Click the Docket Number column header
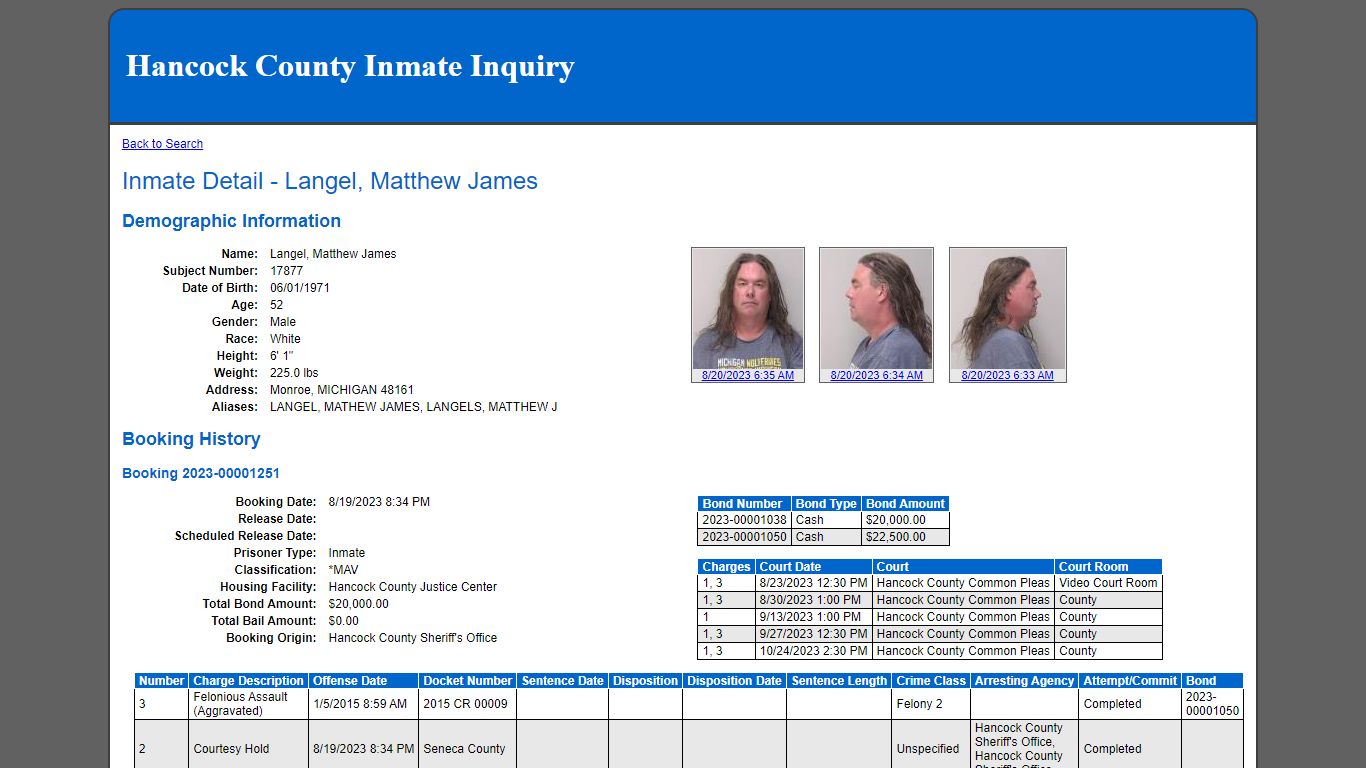Viewport: 1366px width, 768px height. [467, 681]
